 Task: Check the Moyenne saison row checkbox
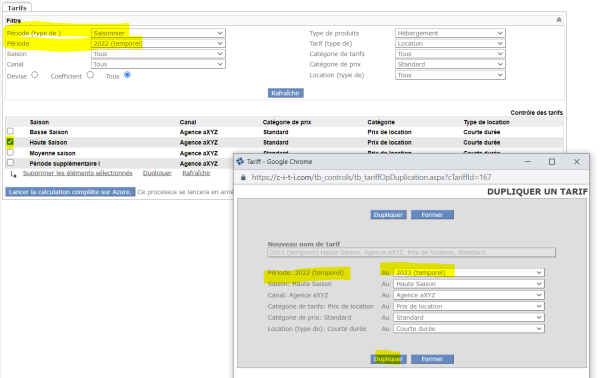click(10, 152)
